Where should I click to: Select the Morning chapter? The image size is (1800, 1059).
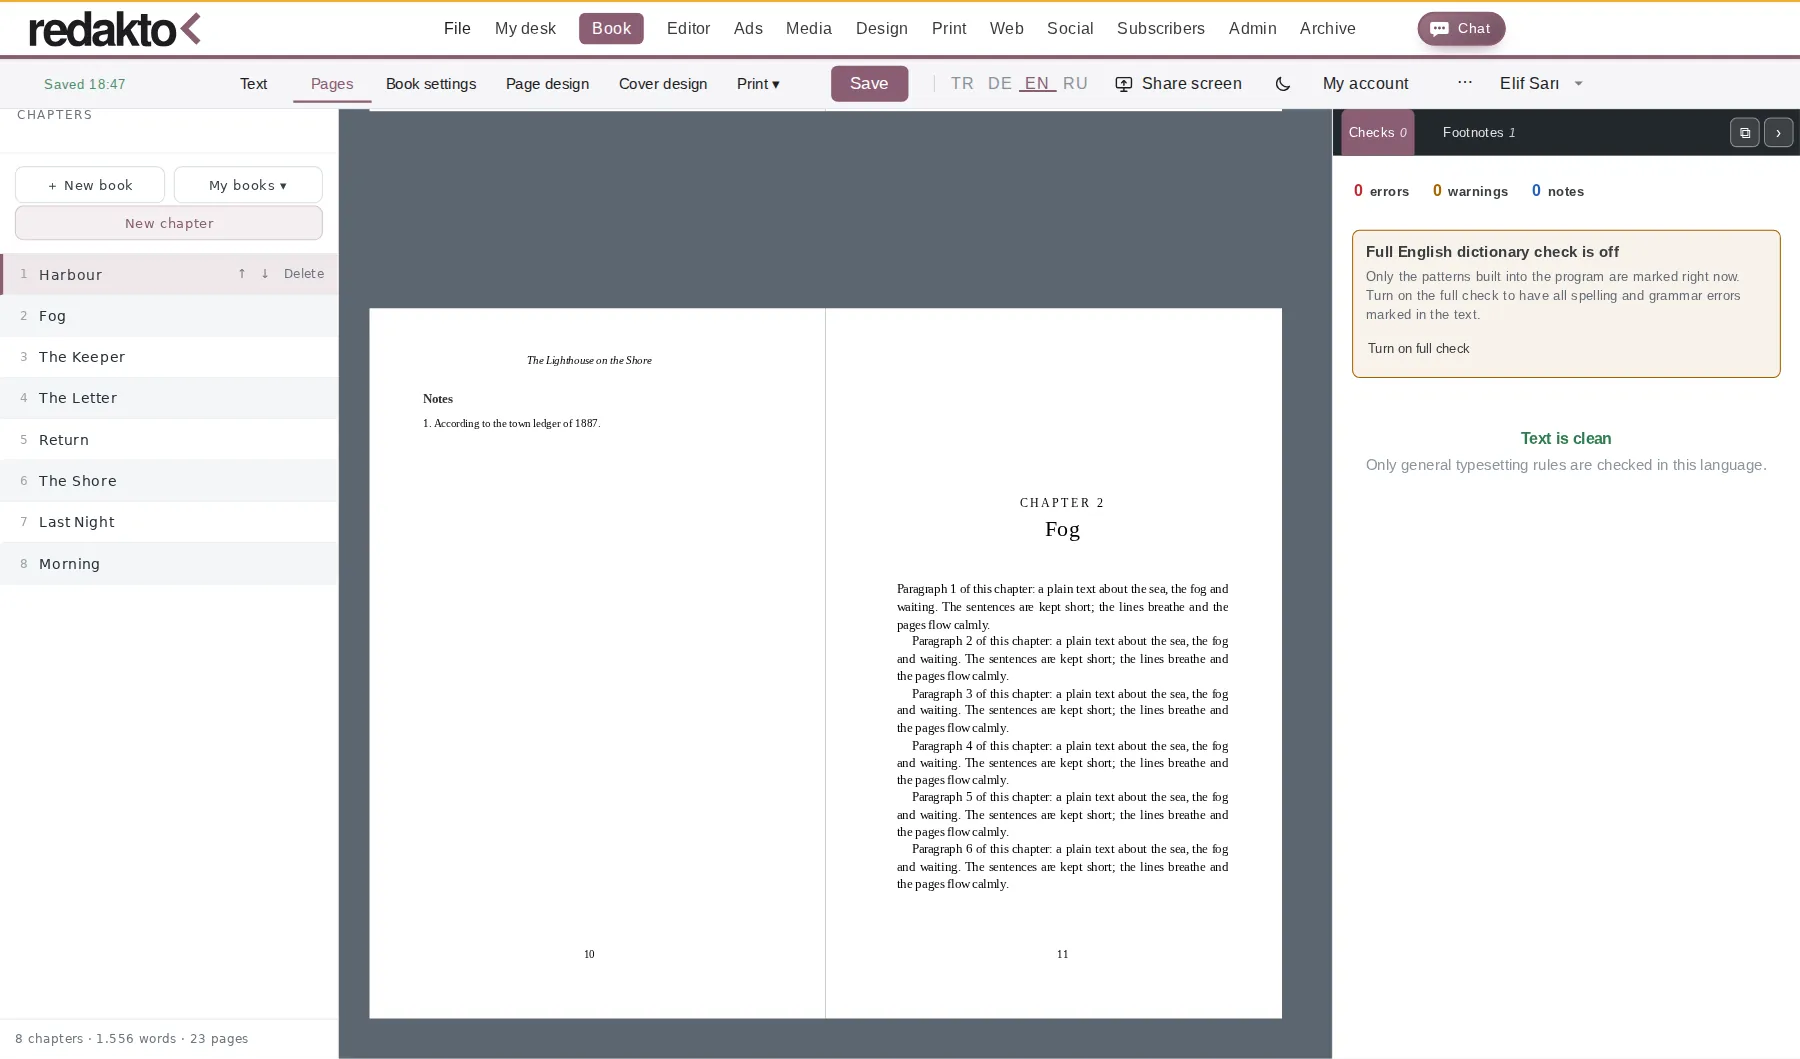click(x=169, y=564)
